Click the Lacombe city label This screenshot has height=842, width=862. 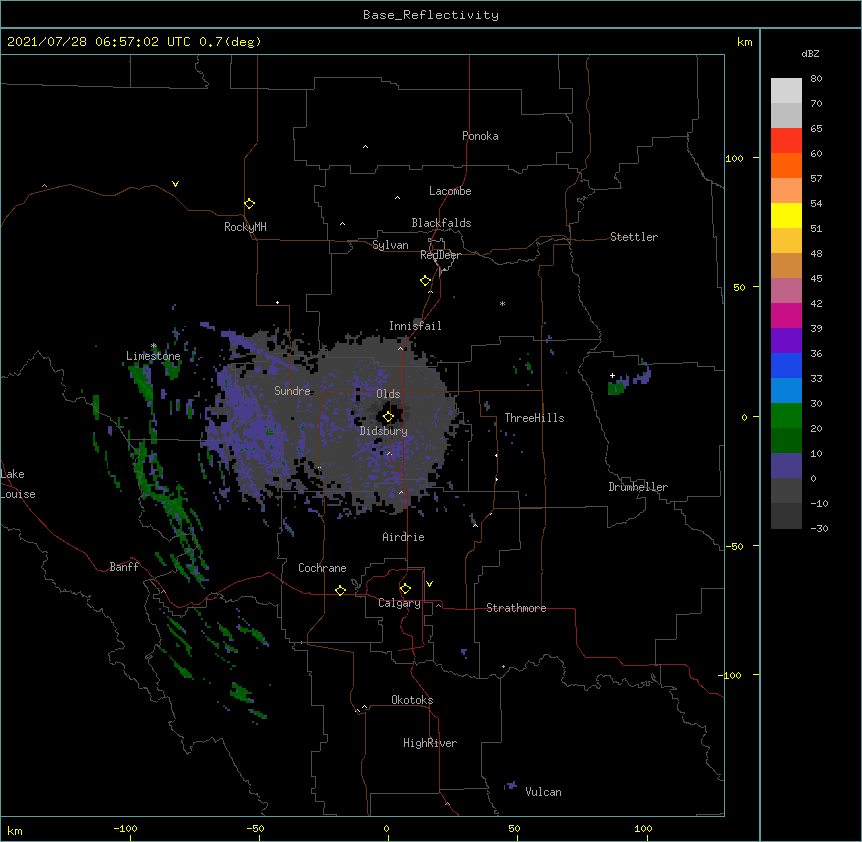coord(450,191)
